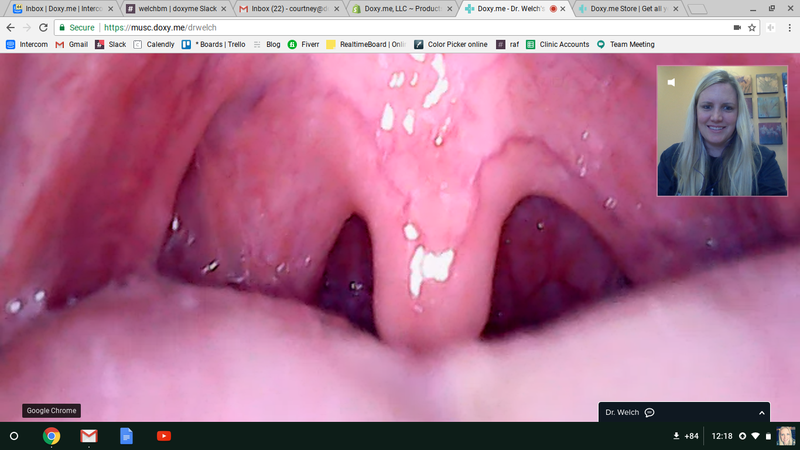Open Gmail app in the shelf
This screenshot has width=800, height=450.
click(x=88, y=436)
